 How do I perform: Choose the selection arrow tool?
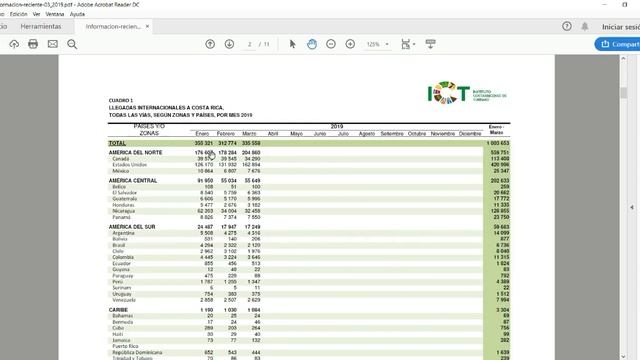(x=292, y=44)
